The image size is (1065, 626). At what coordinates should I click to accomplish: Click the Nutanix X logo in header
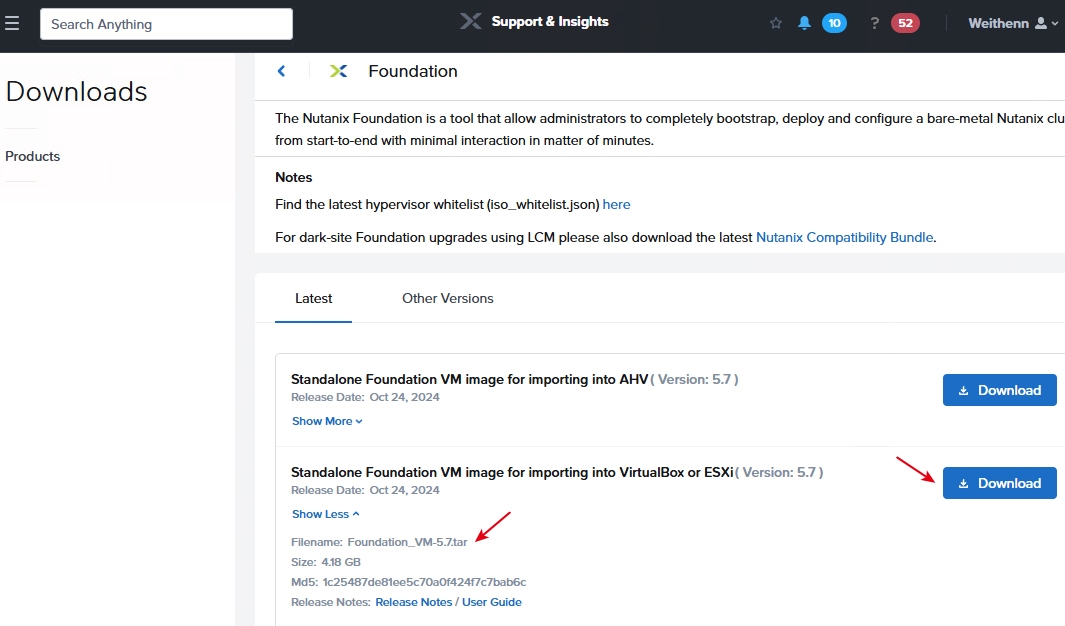470,22
